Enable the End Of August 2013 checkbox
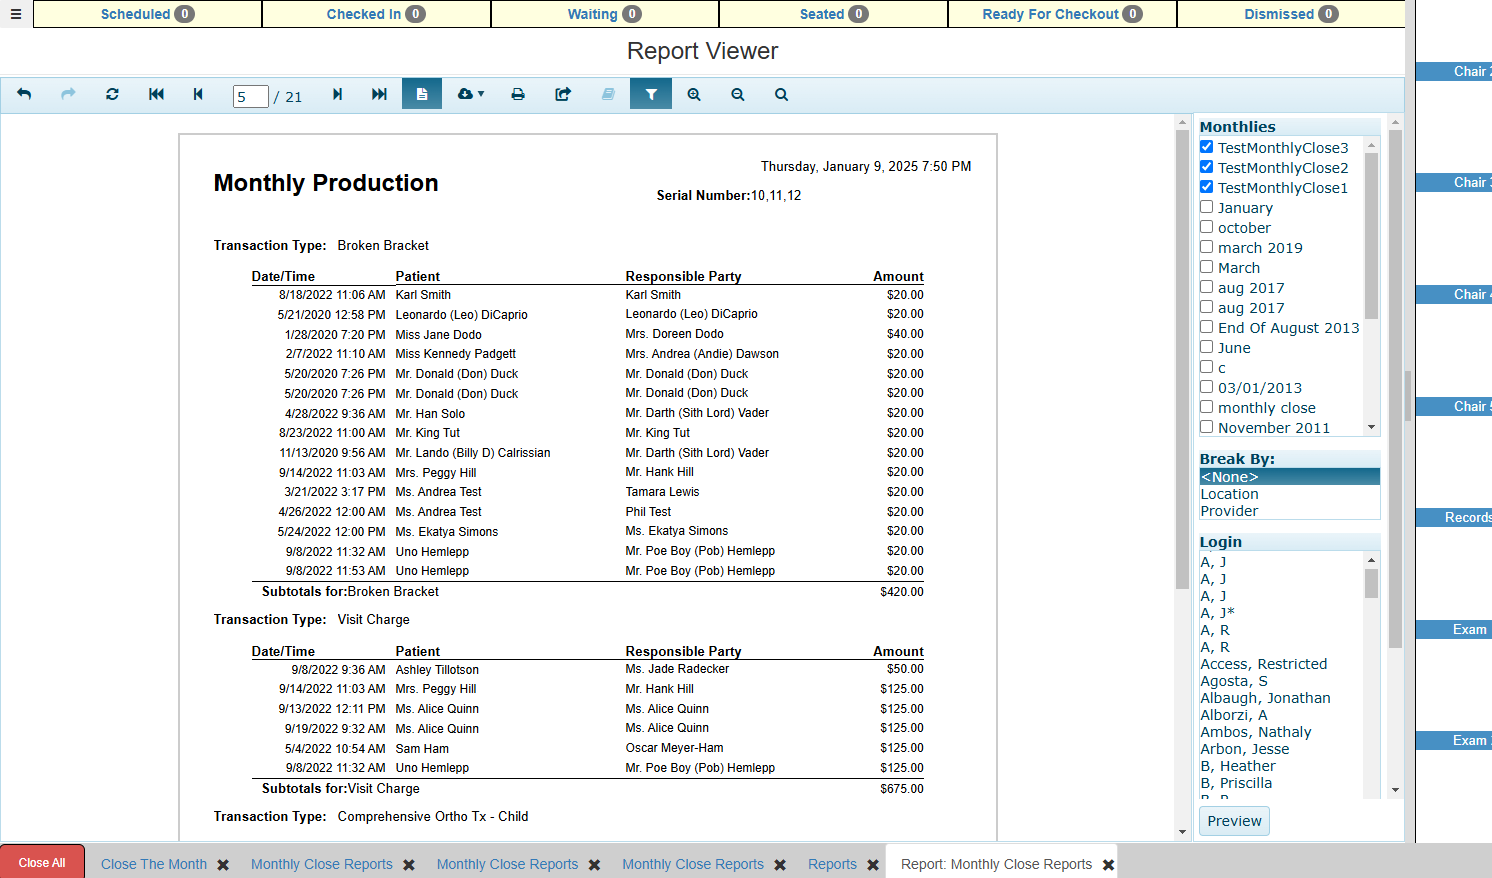 (x=1206, y=327)
